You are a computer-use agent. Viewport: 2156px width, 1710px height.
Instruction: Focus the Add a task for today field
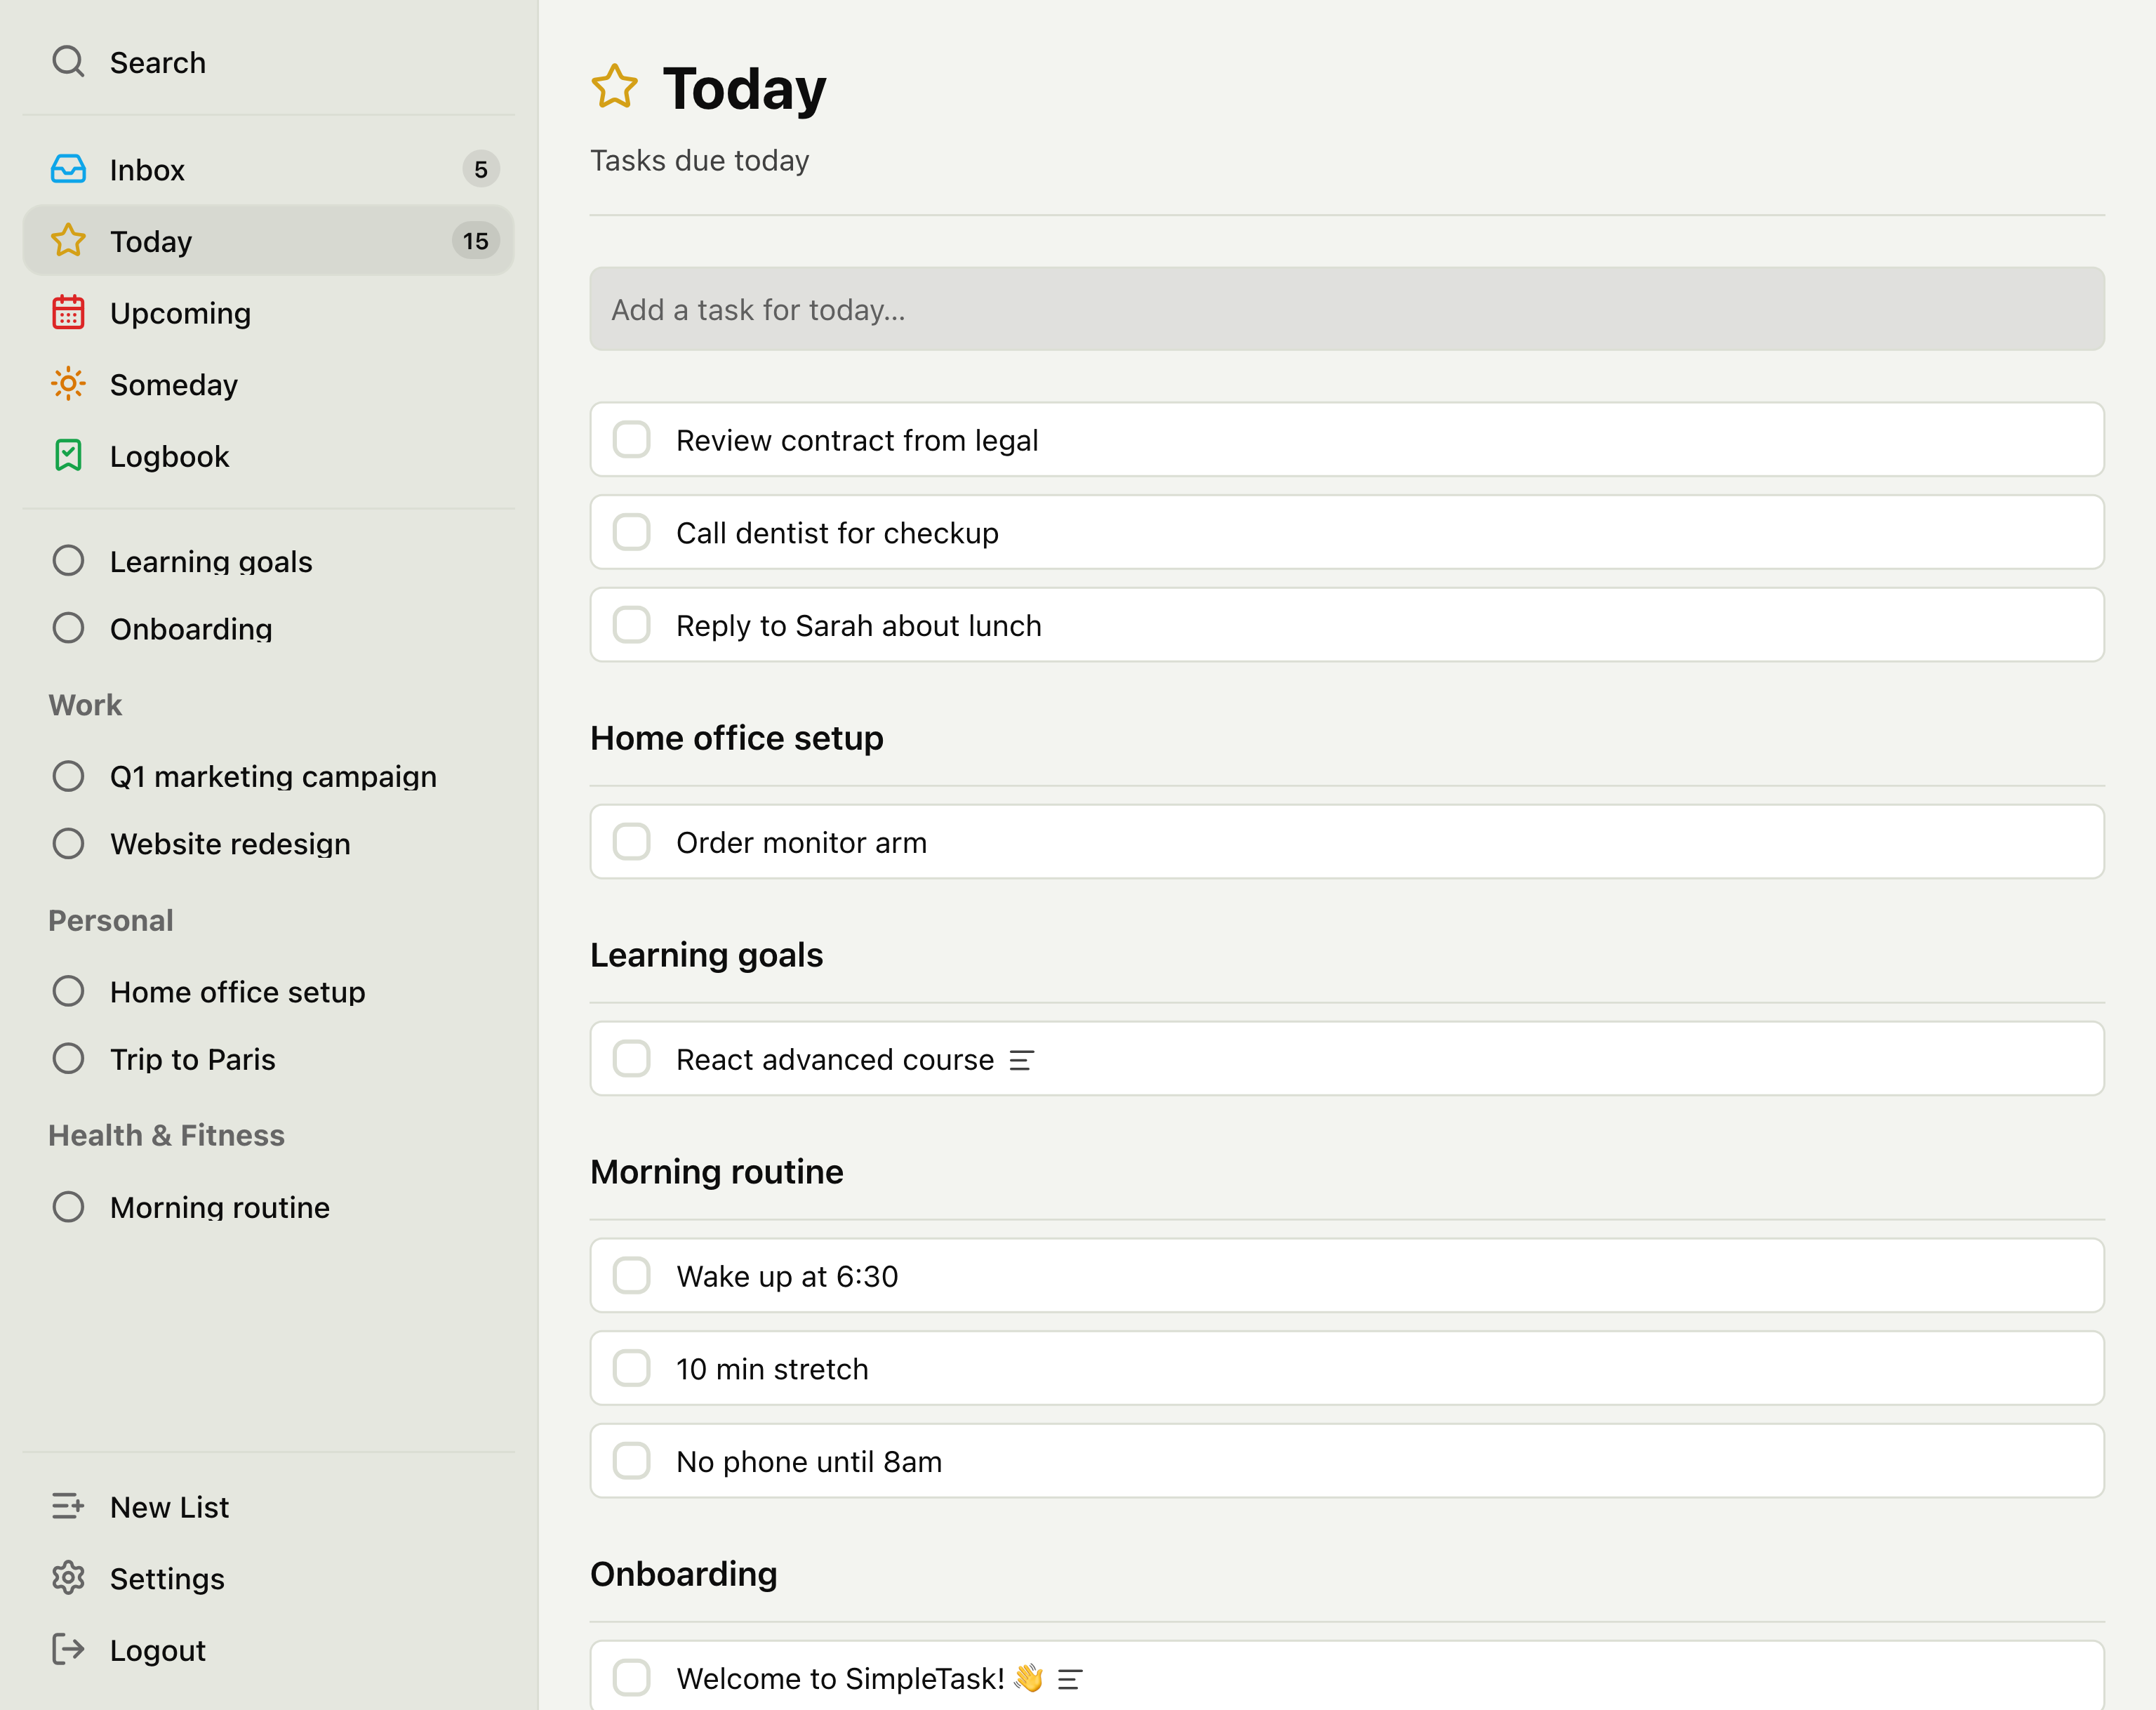click(1346, 309)
